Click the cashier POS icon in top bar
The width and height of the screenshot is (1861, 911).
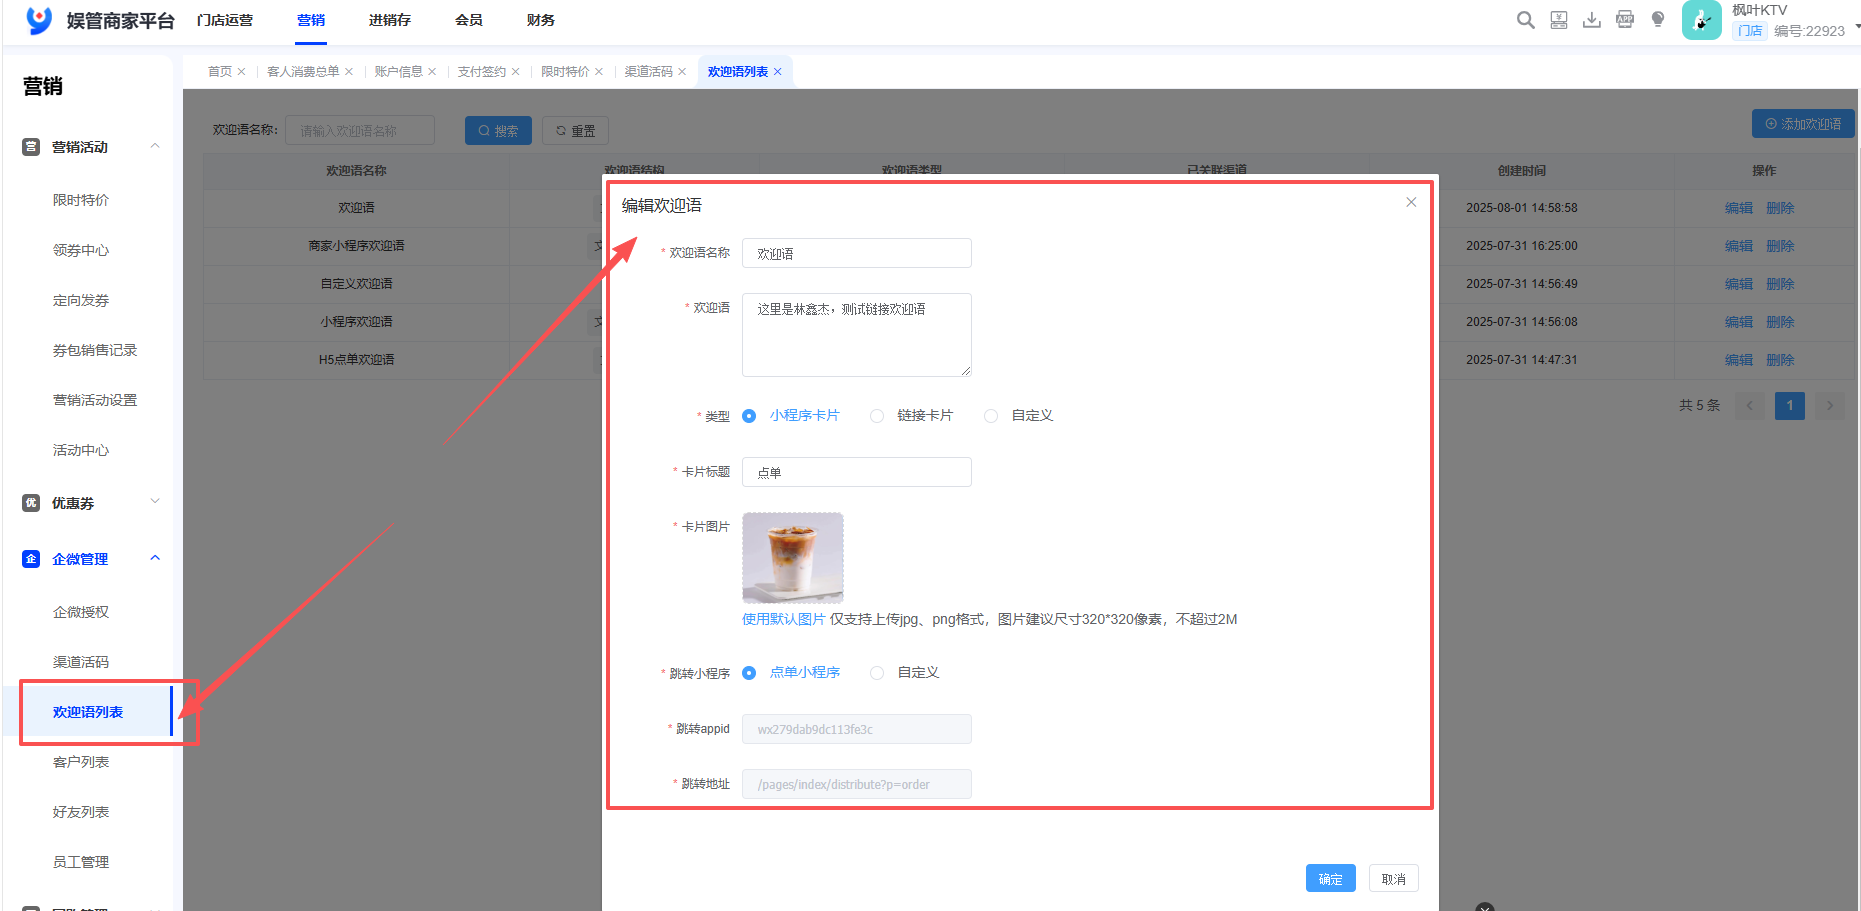pos(1558,19)
